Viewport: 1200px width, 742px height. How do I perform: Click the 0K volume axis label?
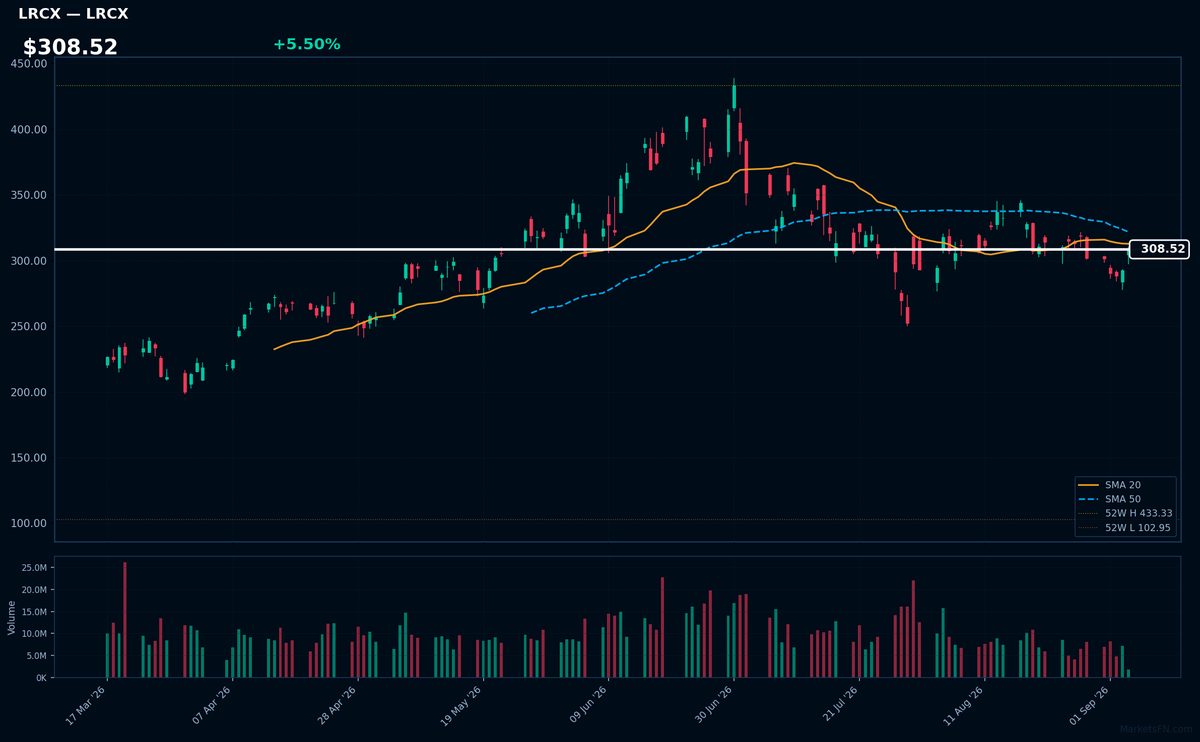pos(41,678)
